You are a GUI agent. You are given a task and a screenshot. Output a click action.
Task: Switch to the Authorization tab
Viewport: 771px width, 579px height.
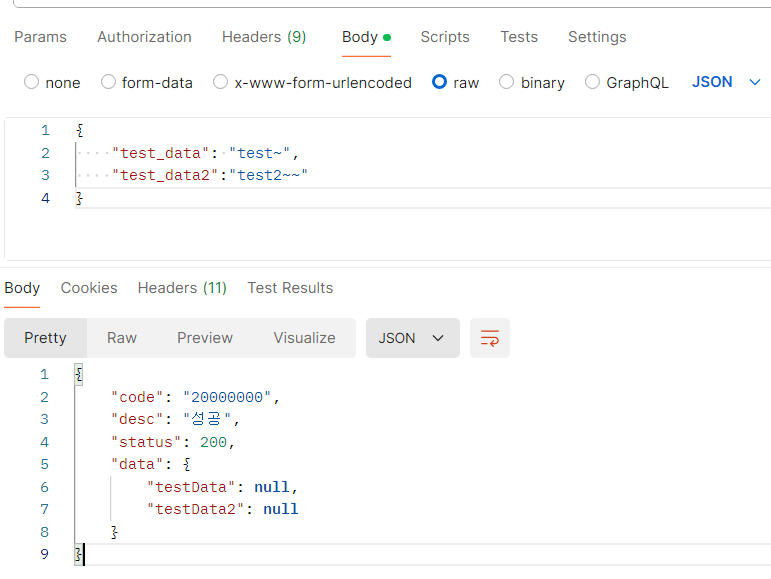coord(144,37)
